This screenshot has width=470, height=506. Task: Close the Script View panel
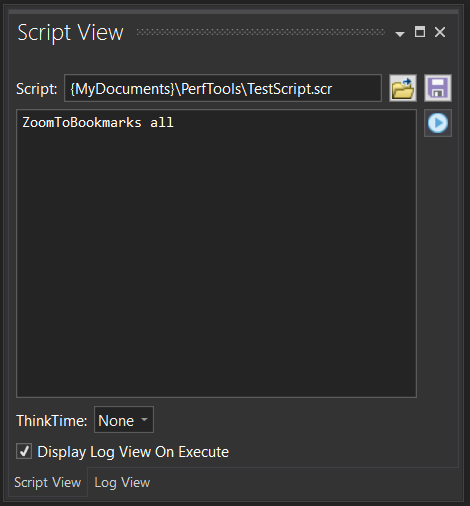coord(440,32)
